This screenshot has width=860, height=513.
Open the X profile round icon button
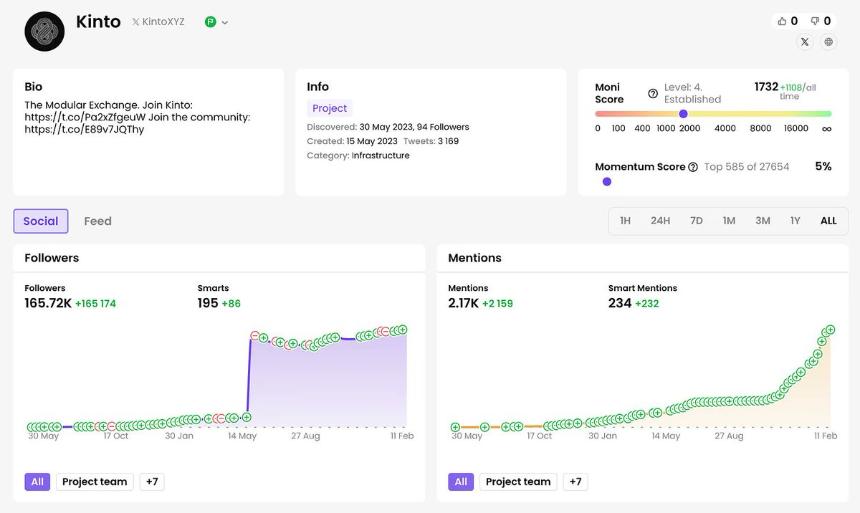[805, 42]
